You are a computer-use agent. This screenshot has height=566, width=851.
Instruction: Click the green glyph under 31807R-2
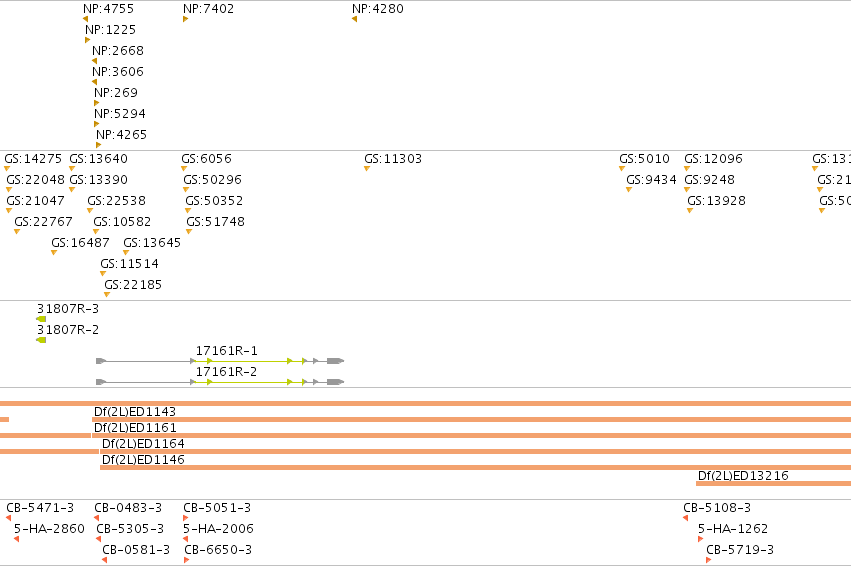click(41, 340)
